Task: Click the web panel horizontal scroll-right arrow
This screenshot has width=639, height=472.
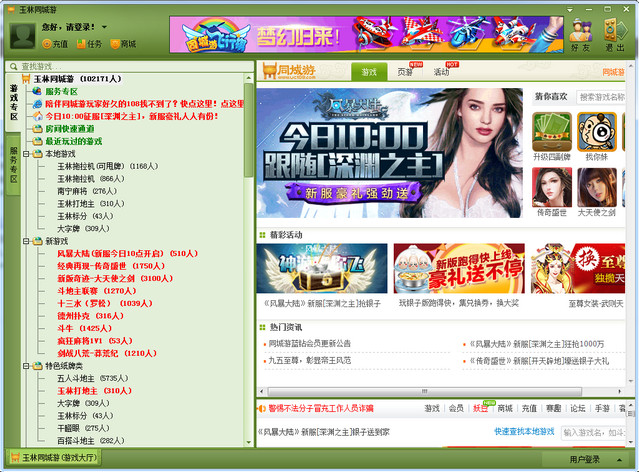Action: coord(619,391)
